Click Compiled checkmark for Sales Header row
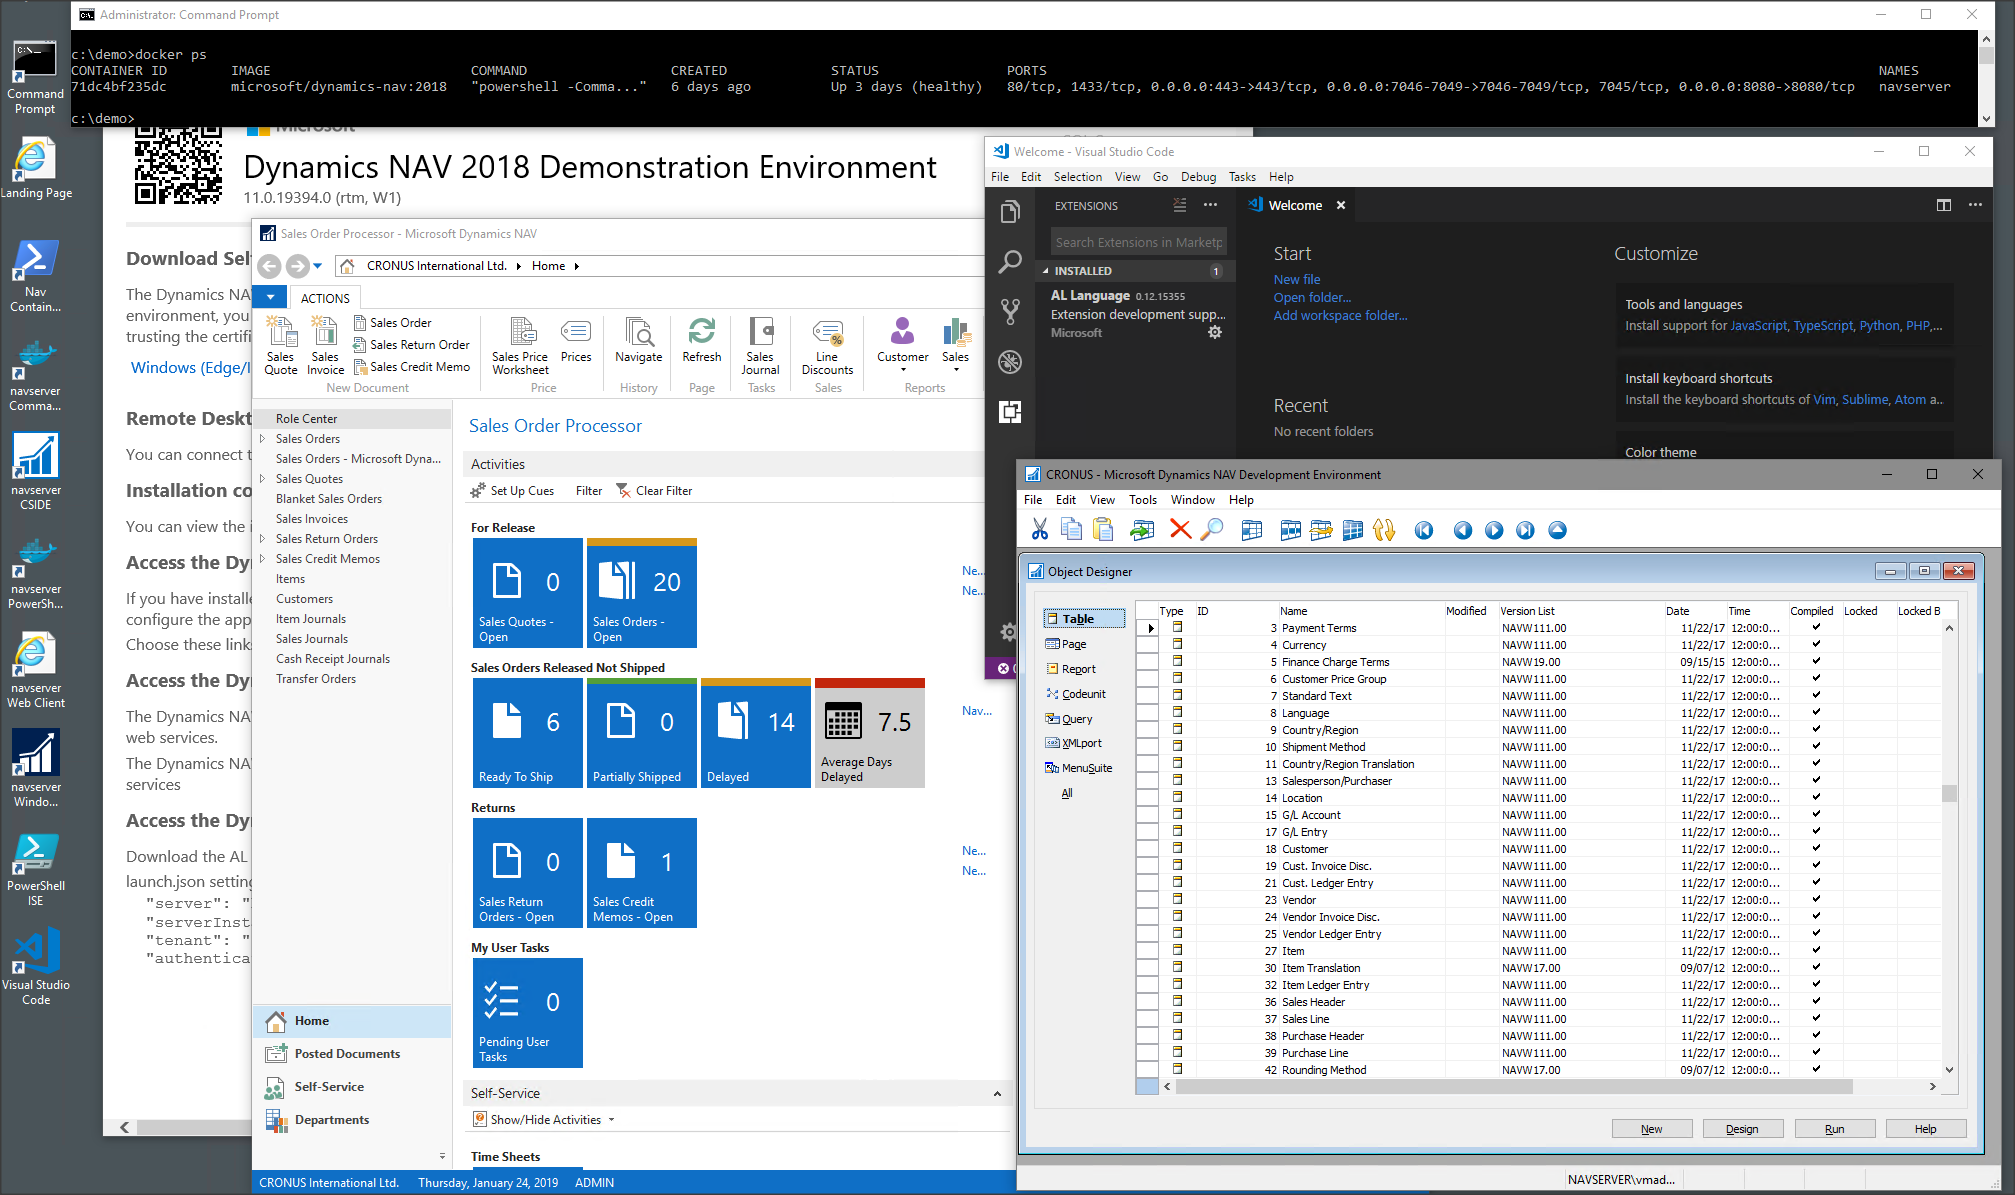Viewport: 2015px width, 1195px height. pyautogui.click(x=1816, y=1002)
